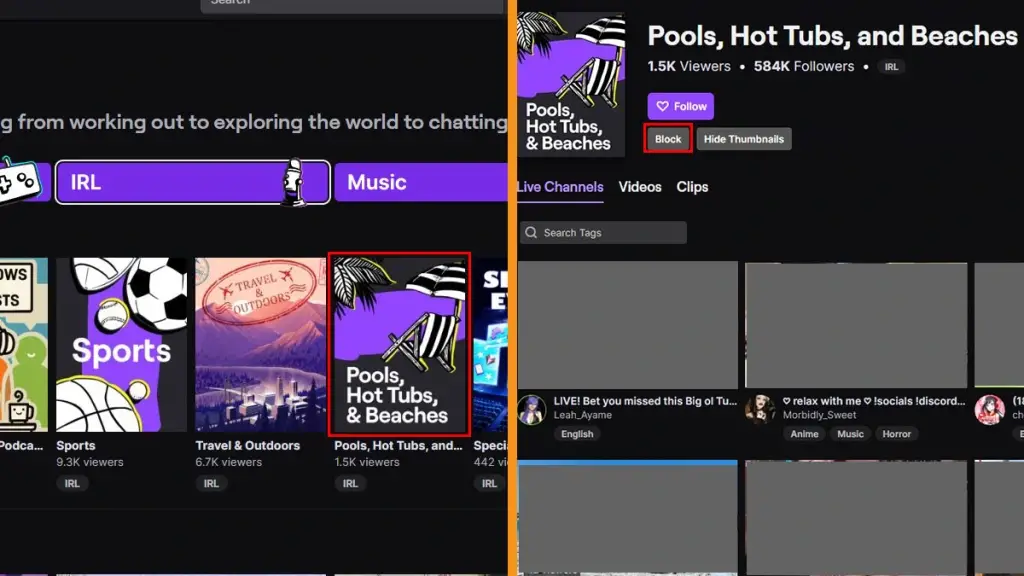Click the Sports category title link
The image size is (1024, 576).
(76, 445)
